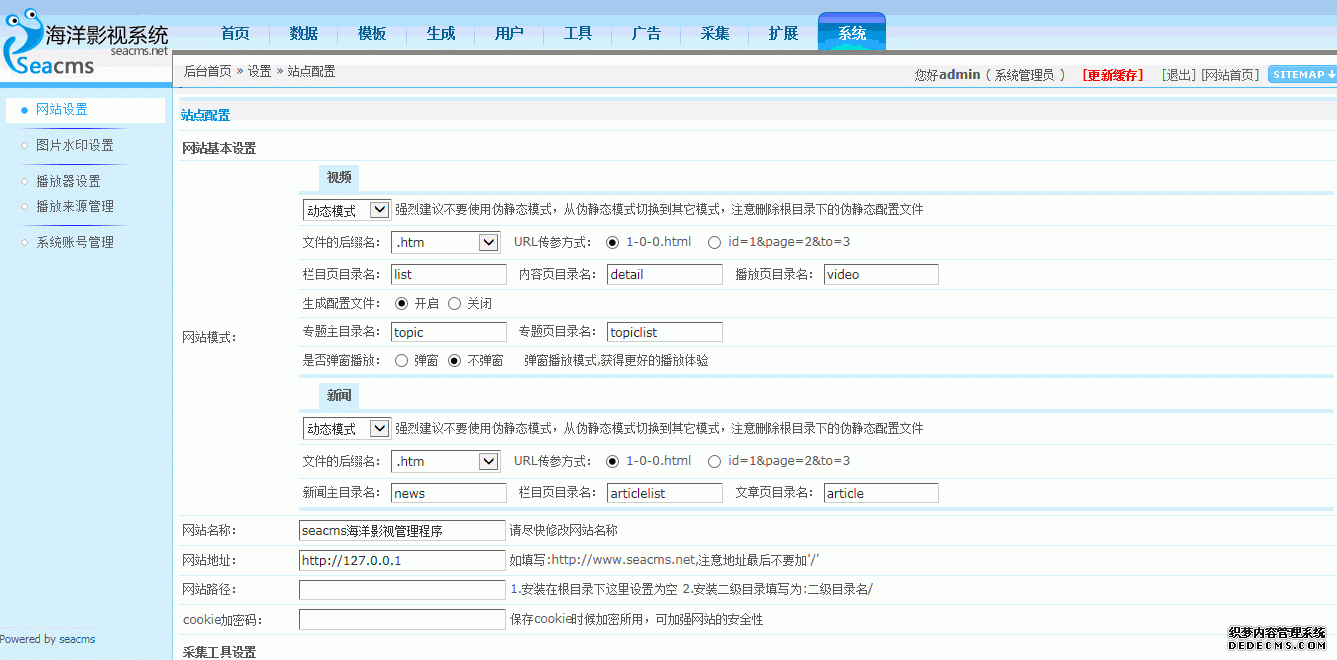Image resolution: width=1337 pixels, height=660 pixels.
Task: Select 播放器设置 in the sidebar
Action: 68,182
